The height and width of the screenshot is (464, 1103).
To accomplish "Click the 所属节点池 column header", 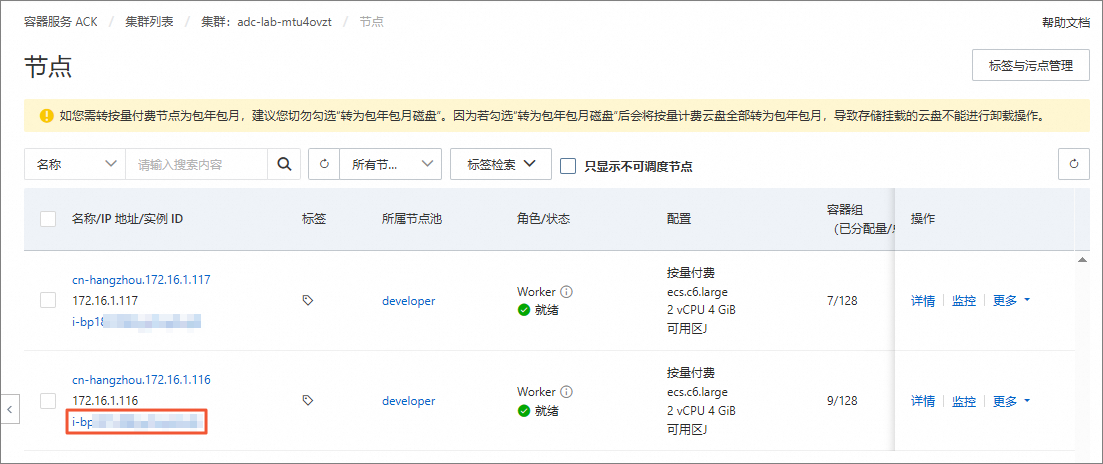I will click(x=412, y=219).
